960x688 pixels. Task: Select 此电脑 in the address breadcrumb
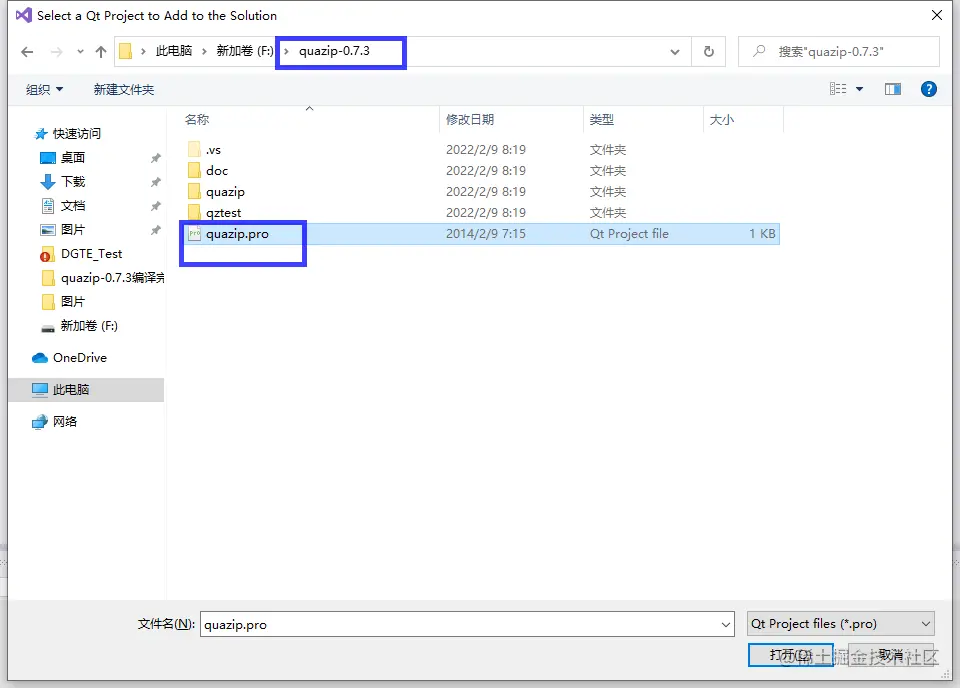(174, 51)
